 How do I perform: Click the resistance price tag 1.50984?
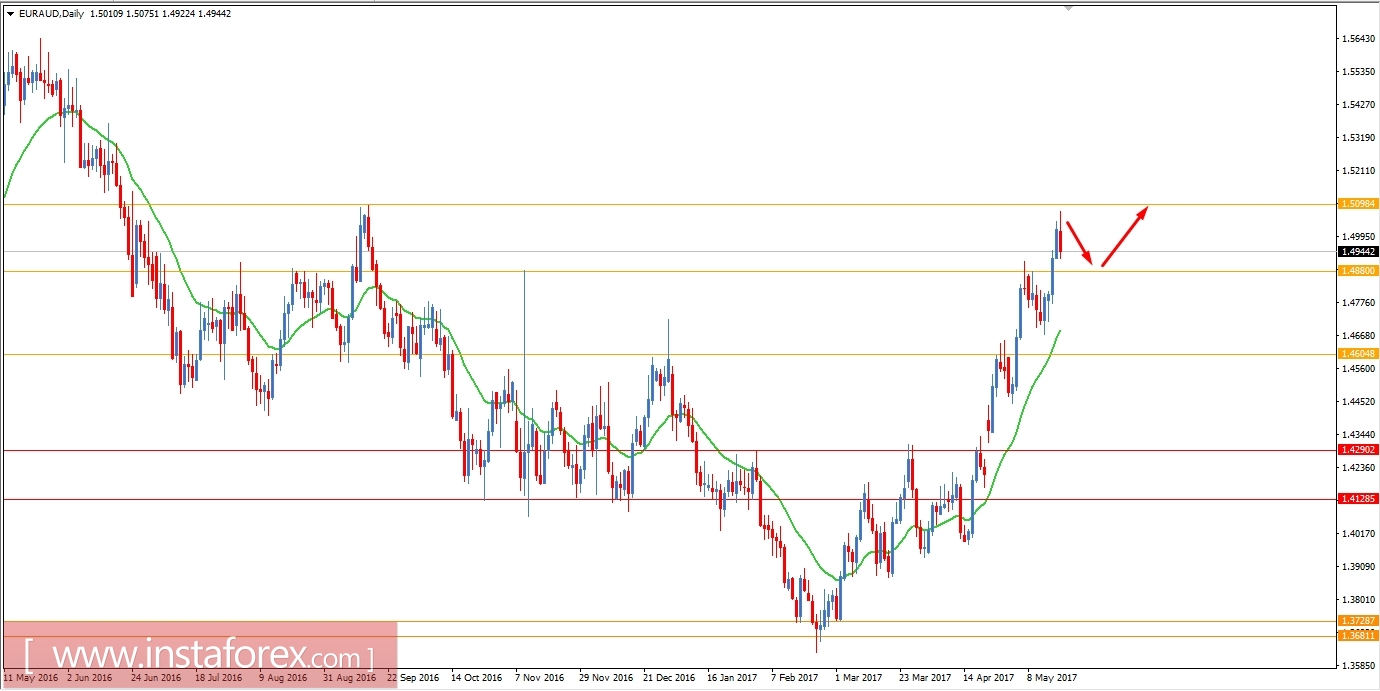[x=1359, y=204]
